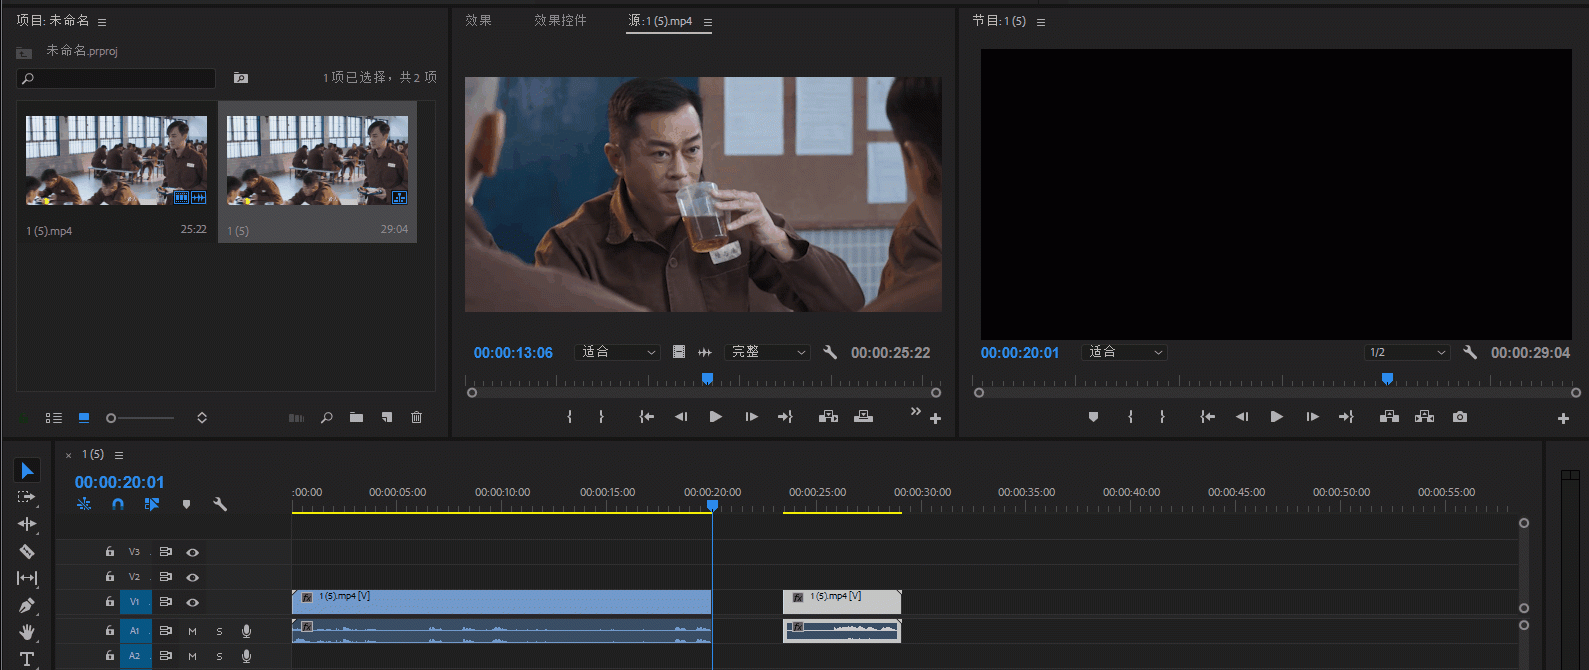Select the Selection arrow tool

(x=27, y=470)
